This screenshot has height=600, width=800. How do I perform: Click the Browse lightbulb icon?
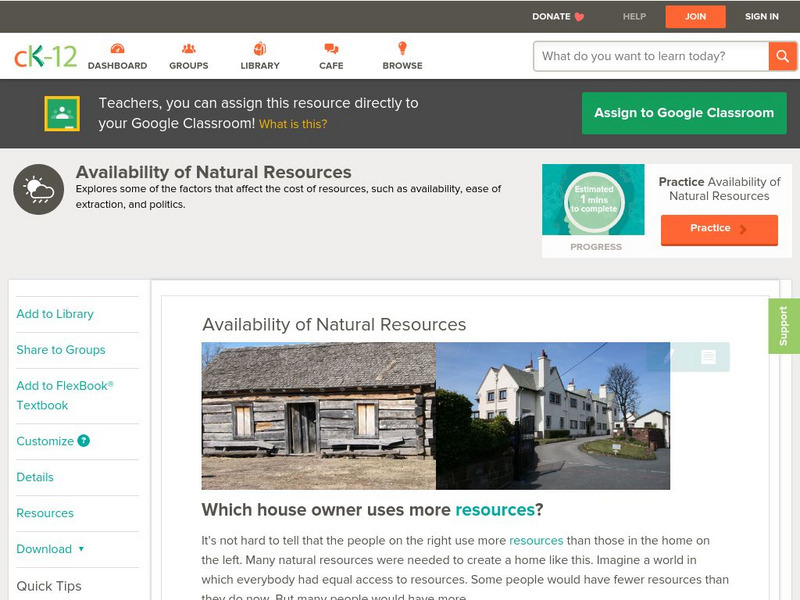(402, 49)
